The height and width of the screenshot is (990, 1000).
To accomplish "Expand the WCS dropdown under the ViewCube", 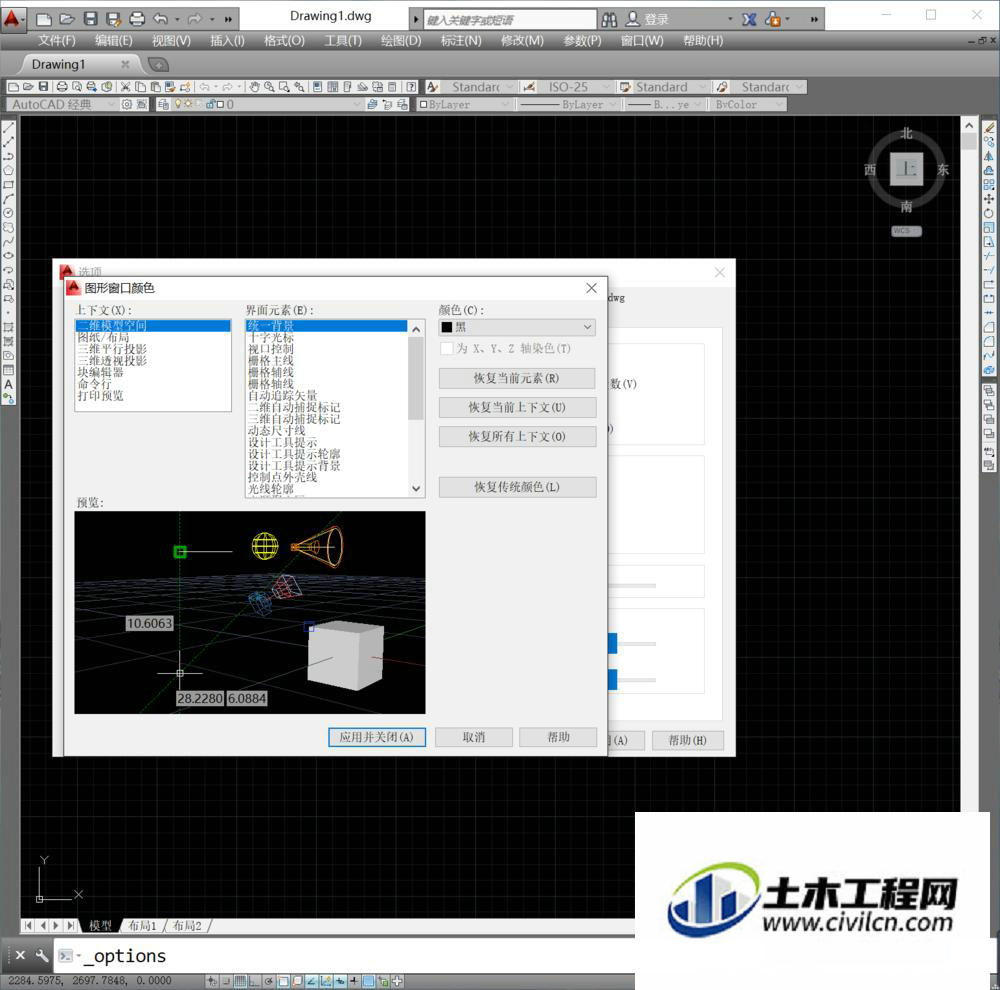I will click(906, 231).
